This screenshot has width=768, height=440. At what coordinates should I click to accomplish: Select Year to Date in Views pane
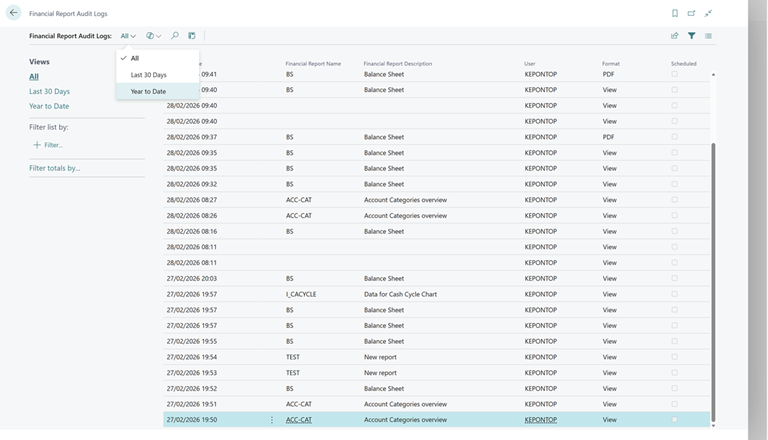[x=49, y=106]
